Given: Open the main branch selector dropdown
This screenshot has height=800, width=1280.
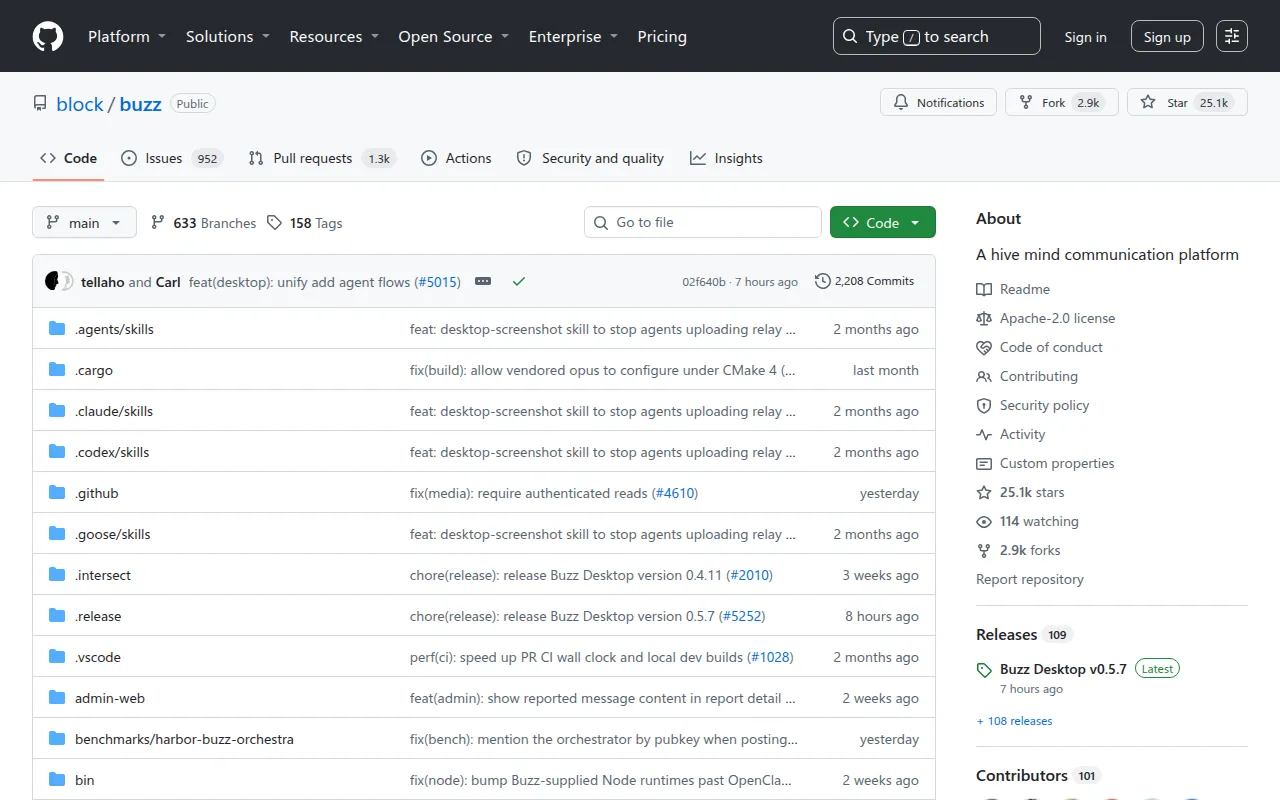Looking at the screenshot, I should [x=84, y=222].
